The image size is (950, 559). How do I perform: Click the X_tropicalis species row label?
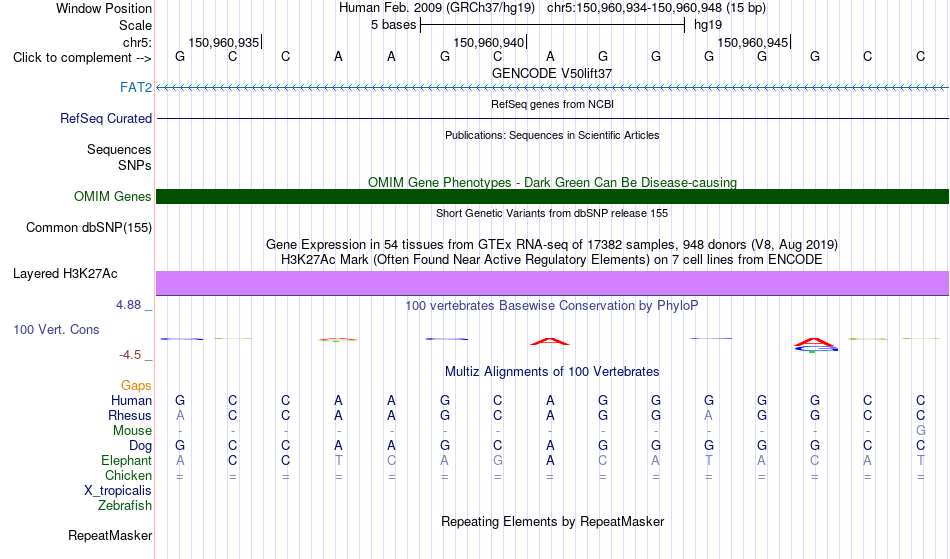point(118,491)
